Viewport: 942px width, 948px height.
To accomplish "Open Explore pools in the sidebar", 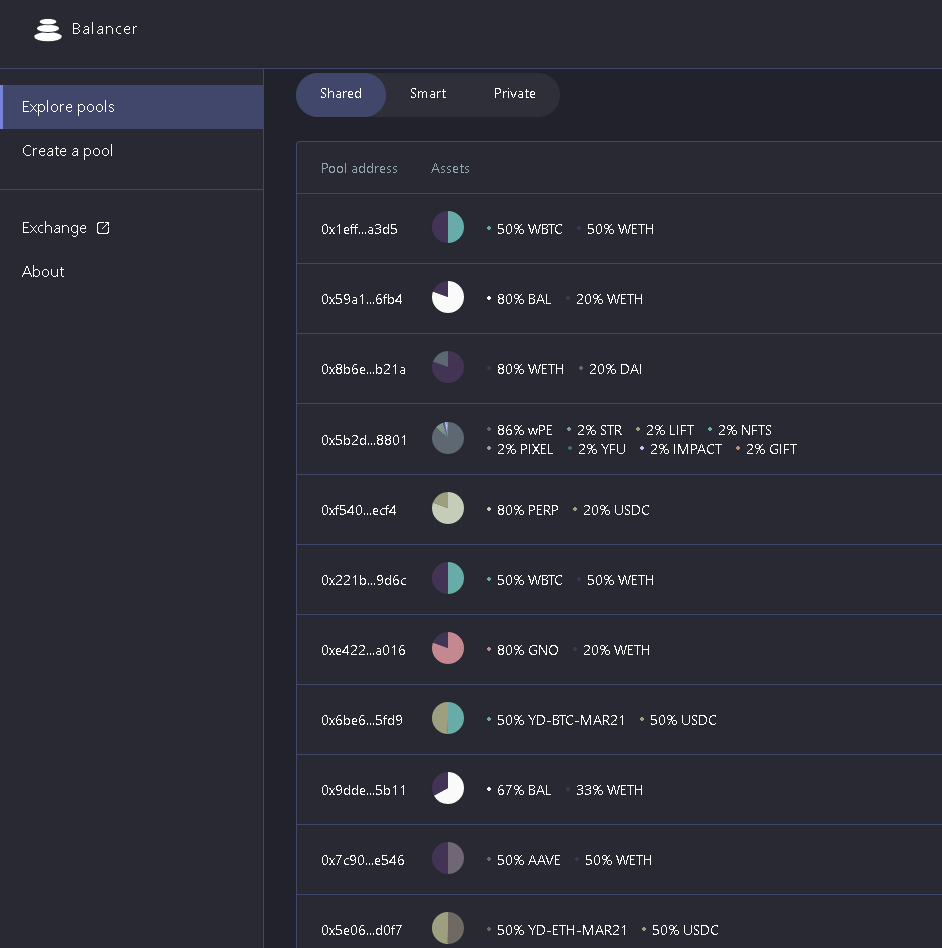I will point(132,107).
